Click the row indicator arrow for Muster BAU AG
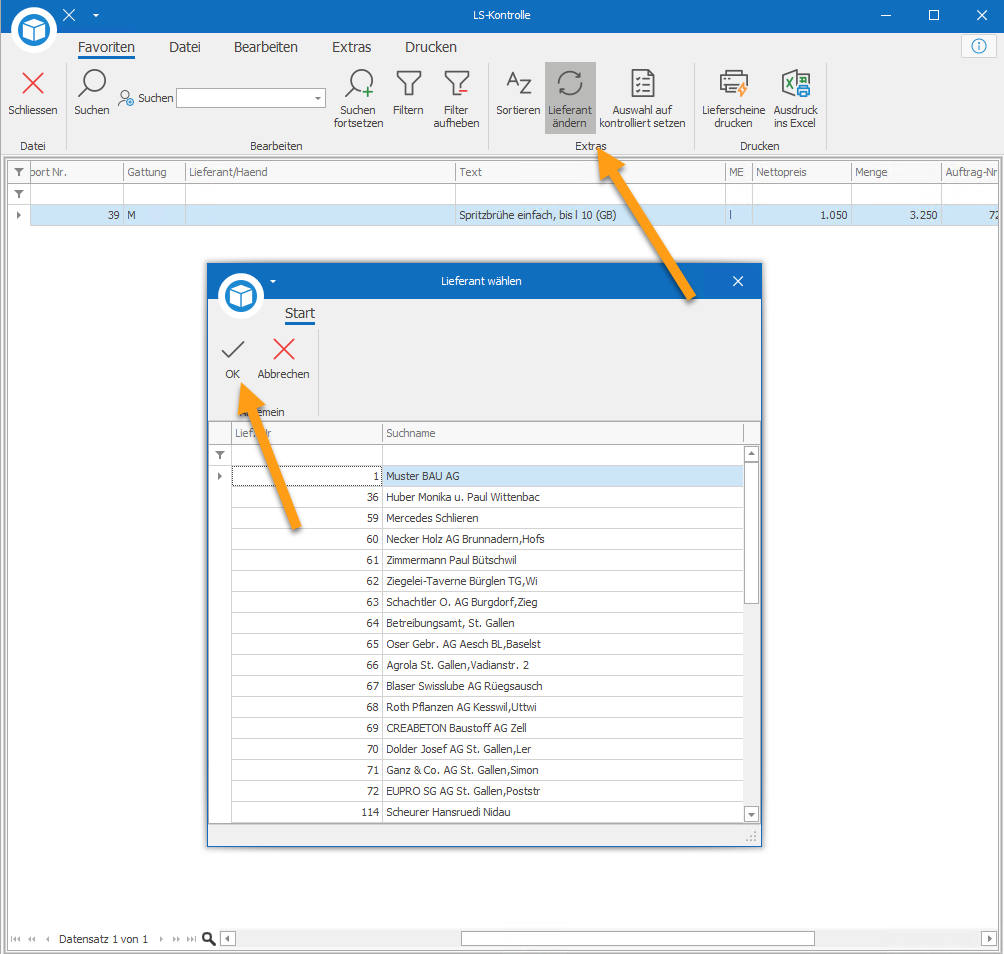 point(220,476)
